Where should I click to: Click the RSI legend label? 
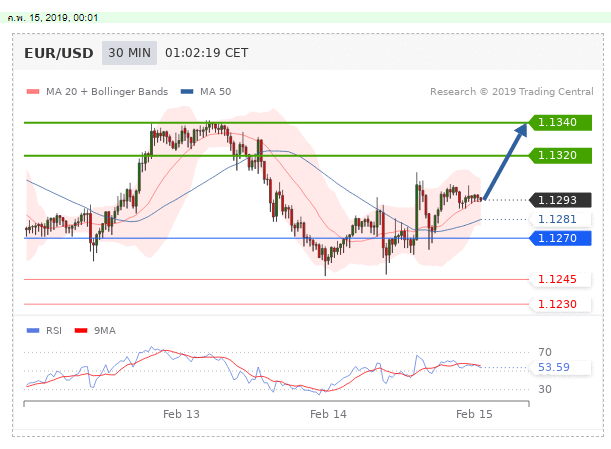[x=54, y=331]
